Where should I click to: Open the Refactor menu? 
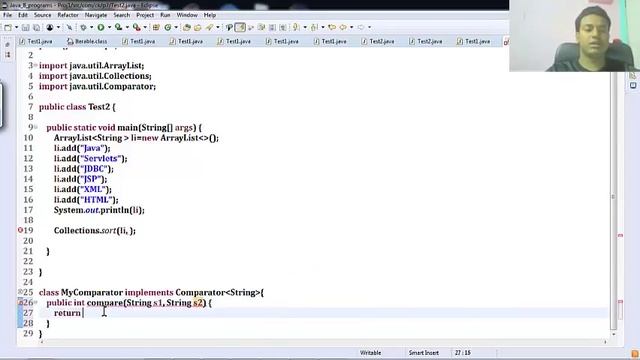coord(68,15)
